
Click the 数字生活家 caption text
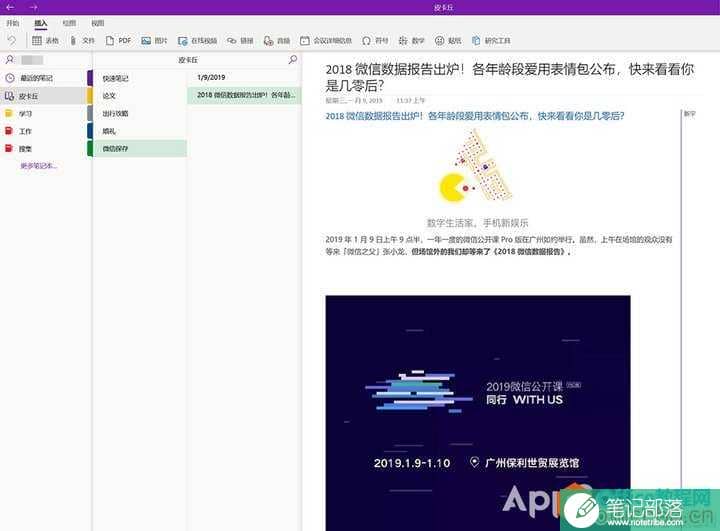point(478,223)
